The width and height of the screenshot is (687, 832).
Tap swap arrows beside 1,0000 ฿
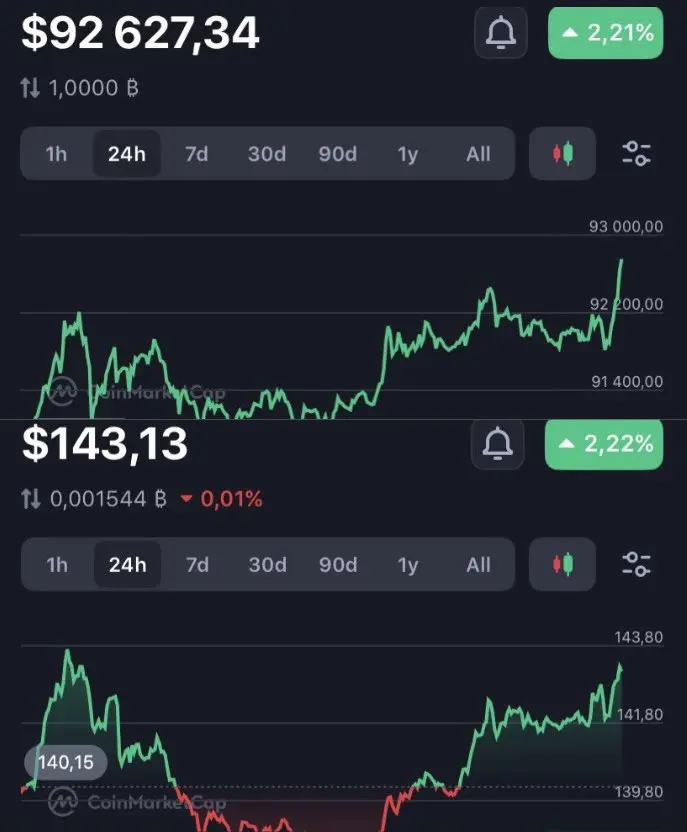click(x=30, y=88)
